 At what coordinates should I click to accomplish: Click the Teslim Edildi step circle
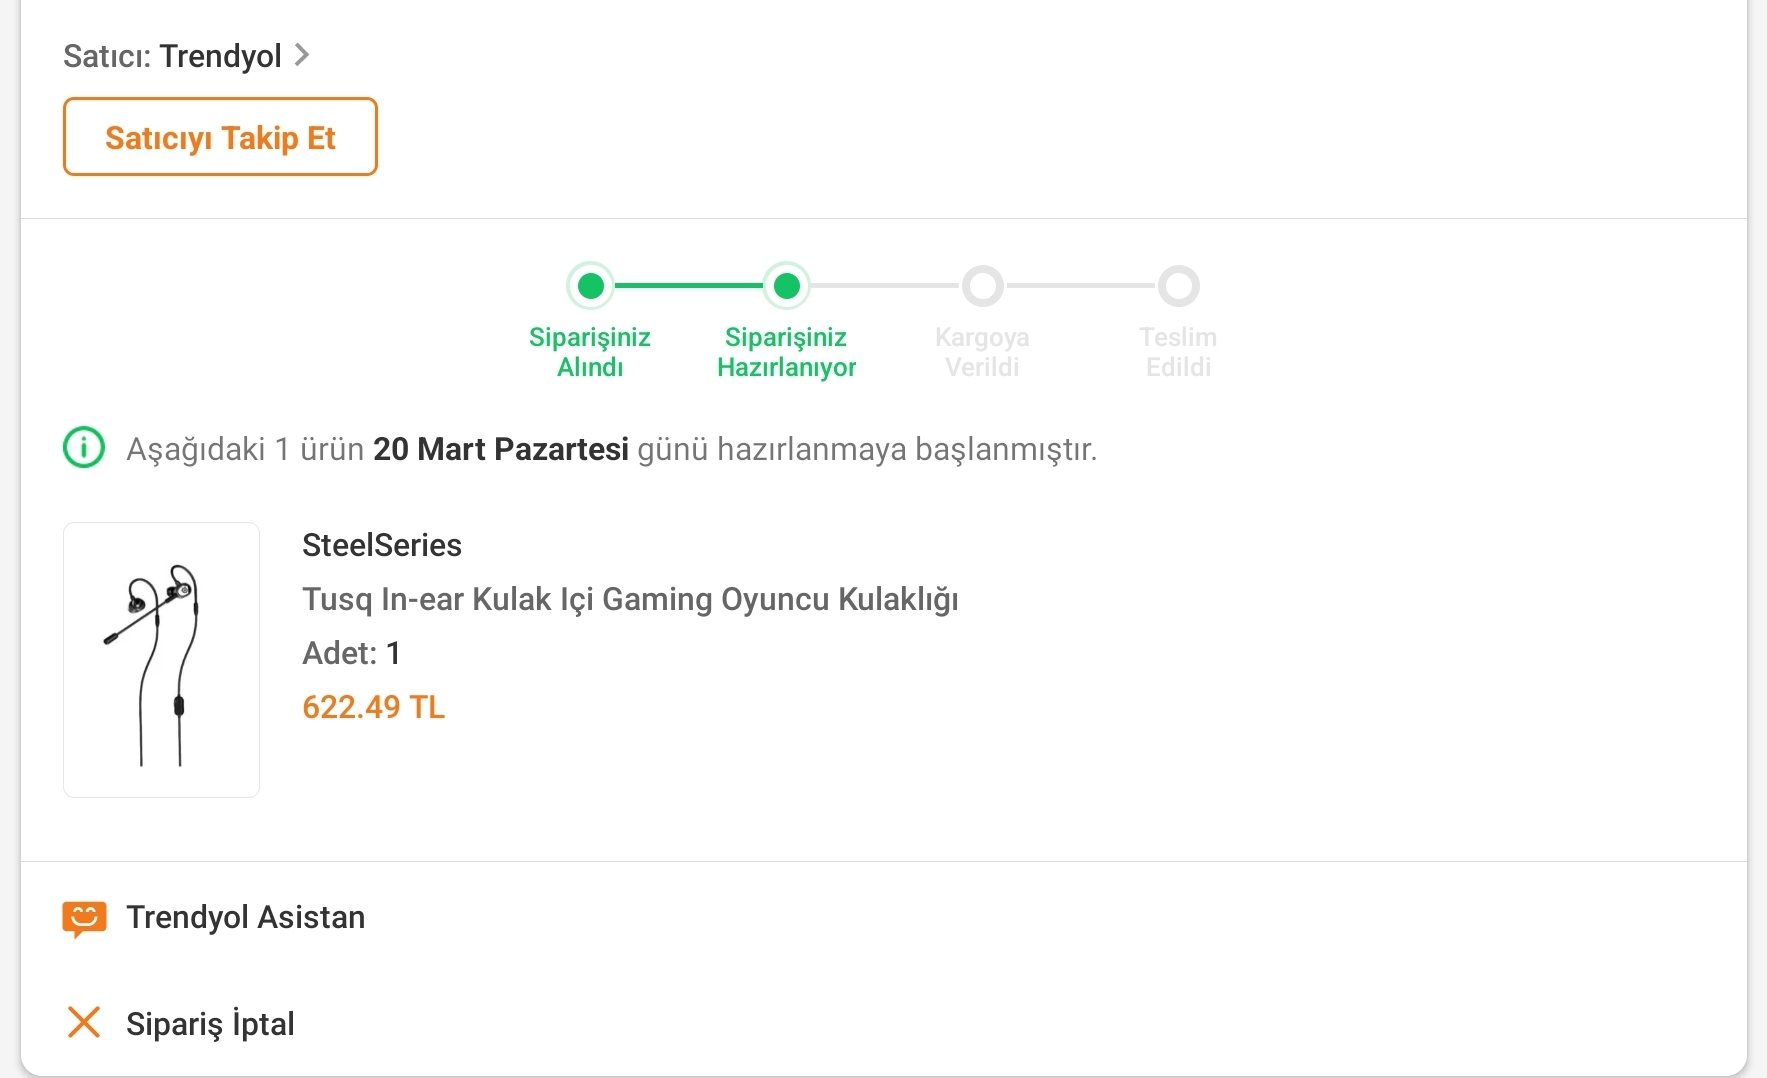pos(1179,286)
